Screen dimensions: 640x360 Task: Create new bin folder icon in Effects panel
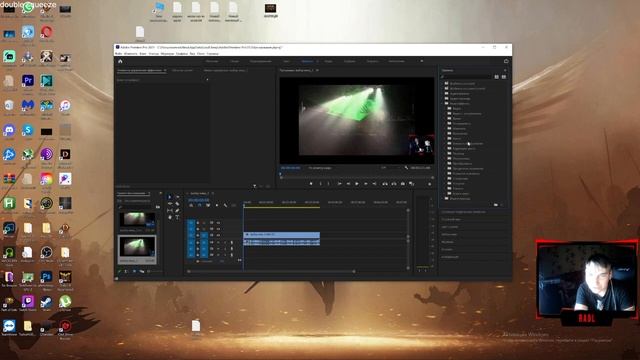[496, 204]
